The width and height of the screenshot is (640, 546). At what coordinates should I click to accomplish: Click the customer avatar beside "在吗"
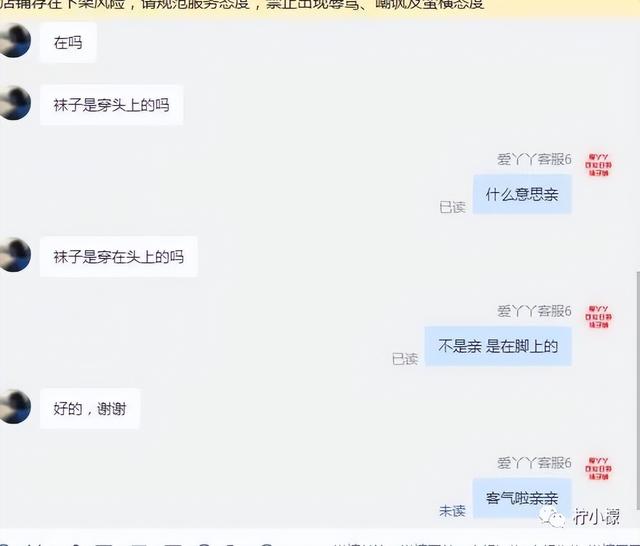click(14, 40)
